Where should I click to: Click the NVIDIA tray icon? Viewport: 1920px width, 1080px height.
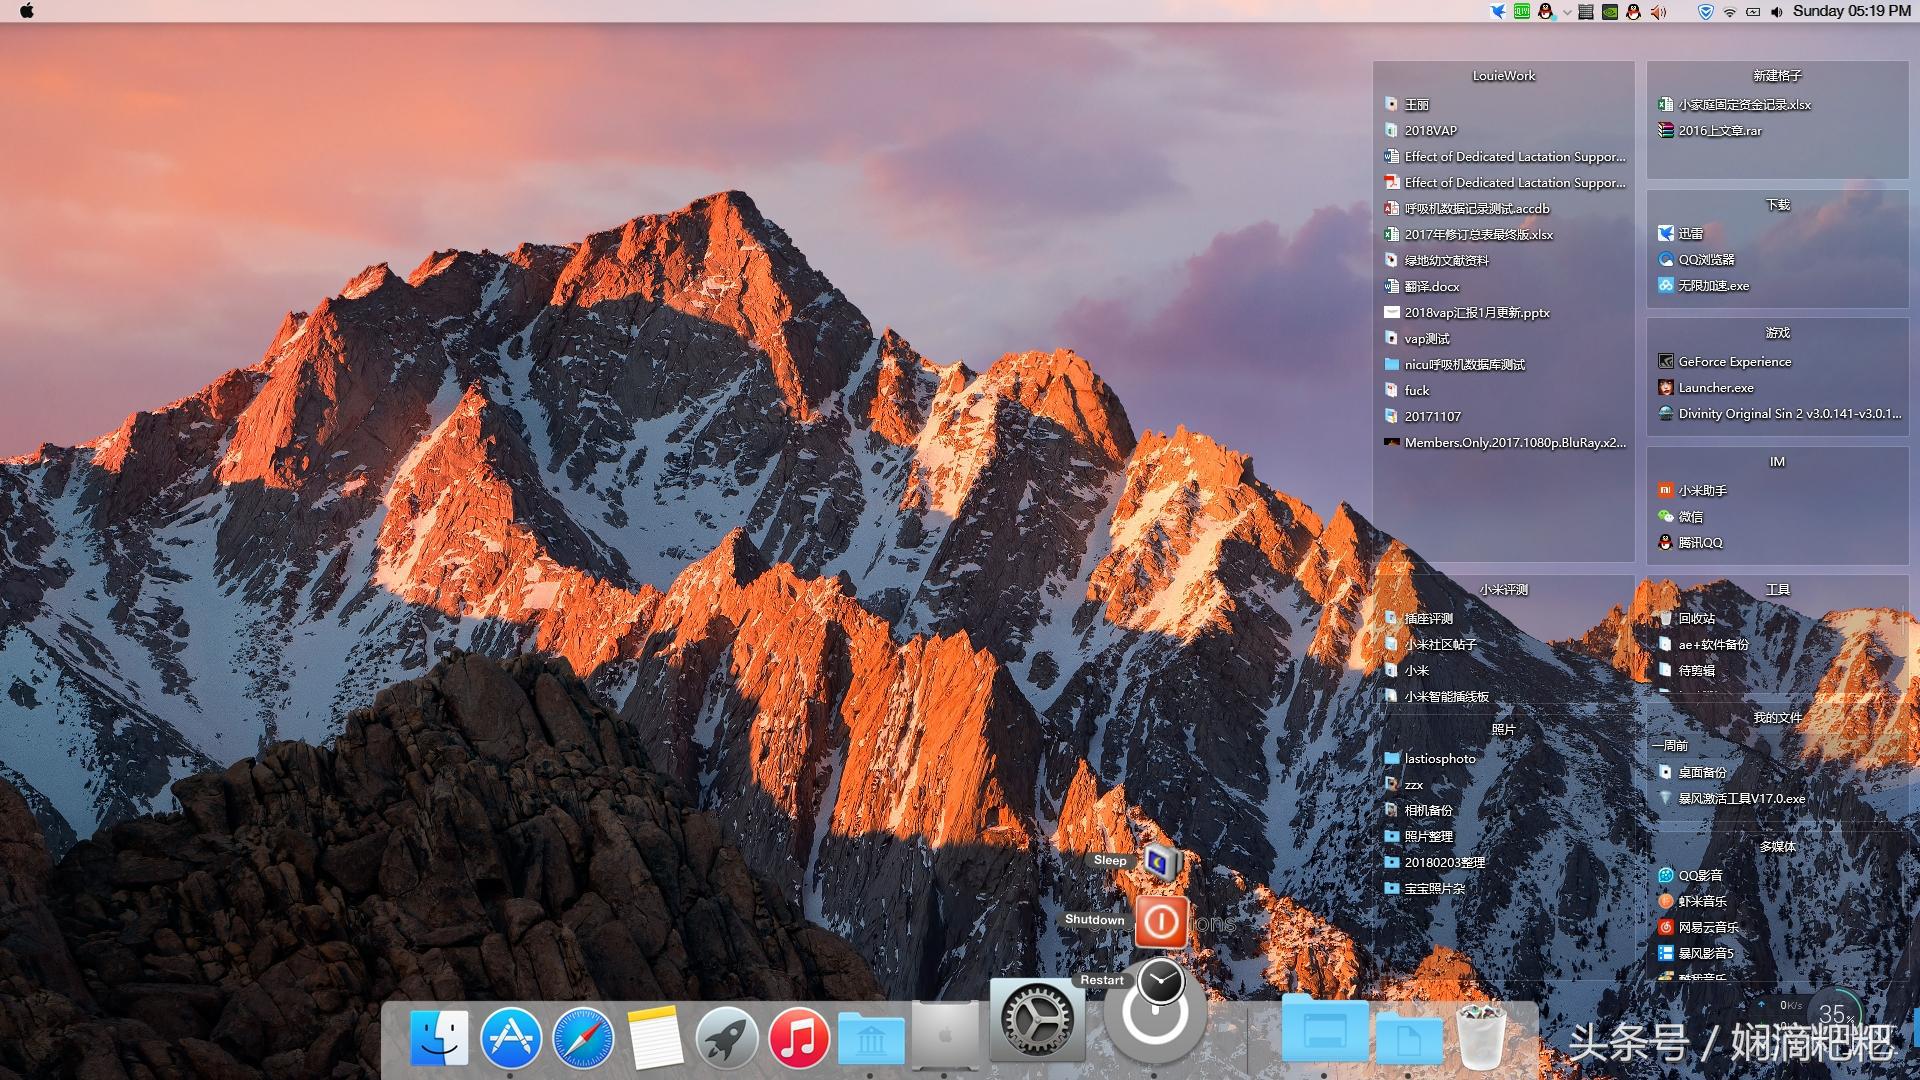1610,12
